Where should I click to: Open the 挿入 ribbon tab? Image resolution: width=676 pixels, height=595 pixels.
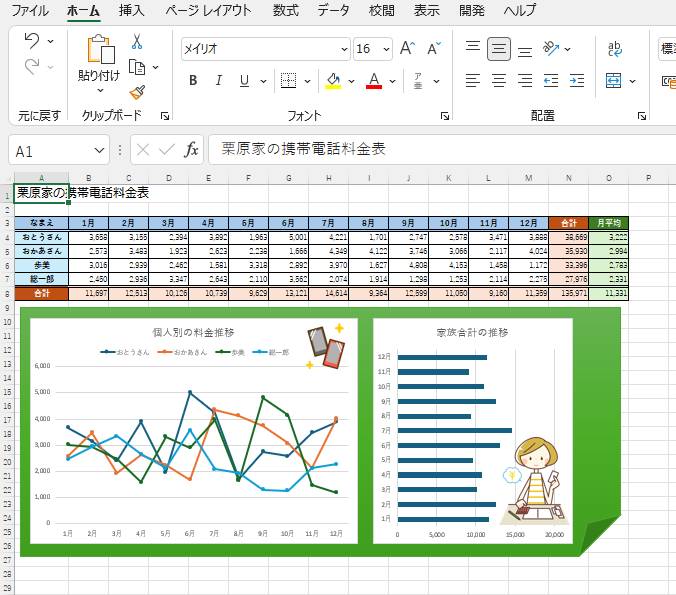click(x=131, y=11)
